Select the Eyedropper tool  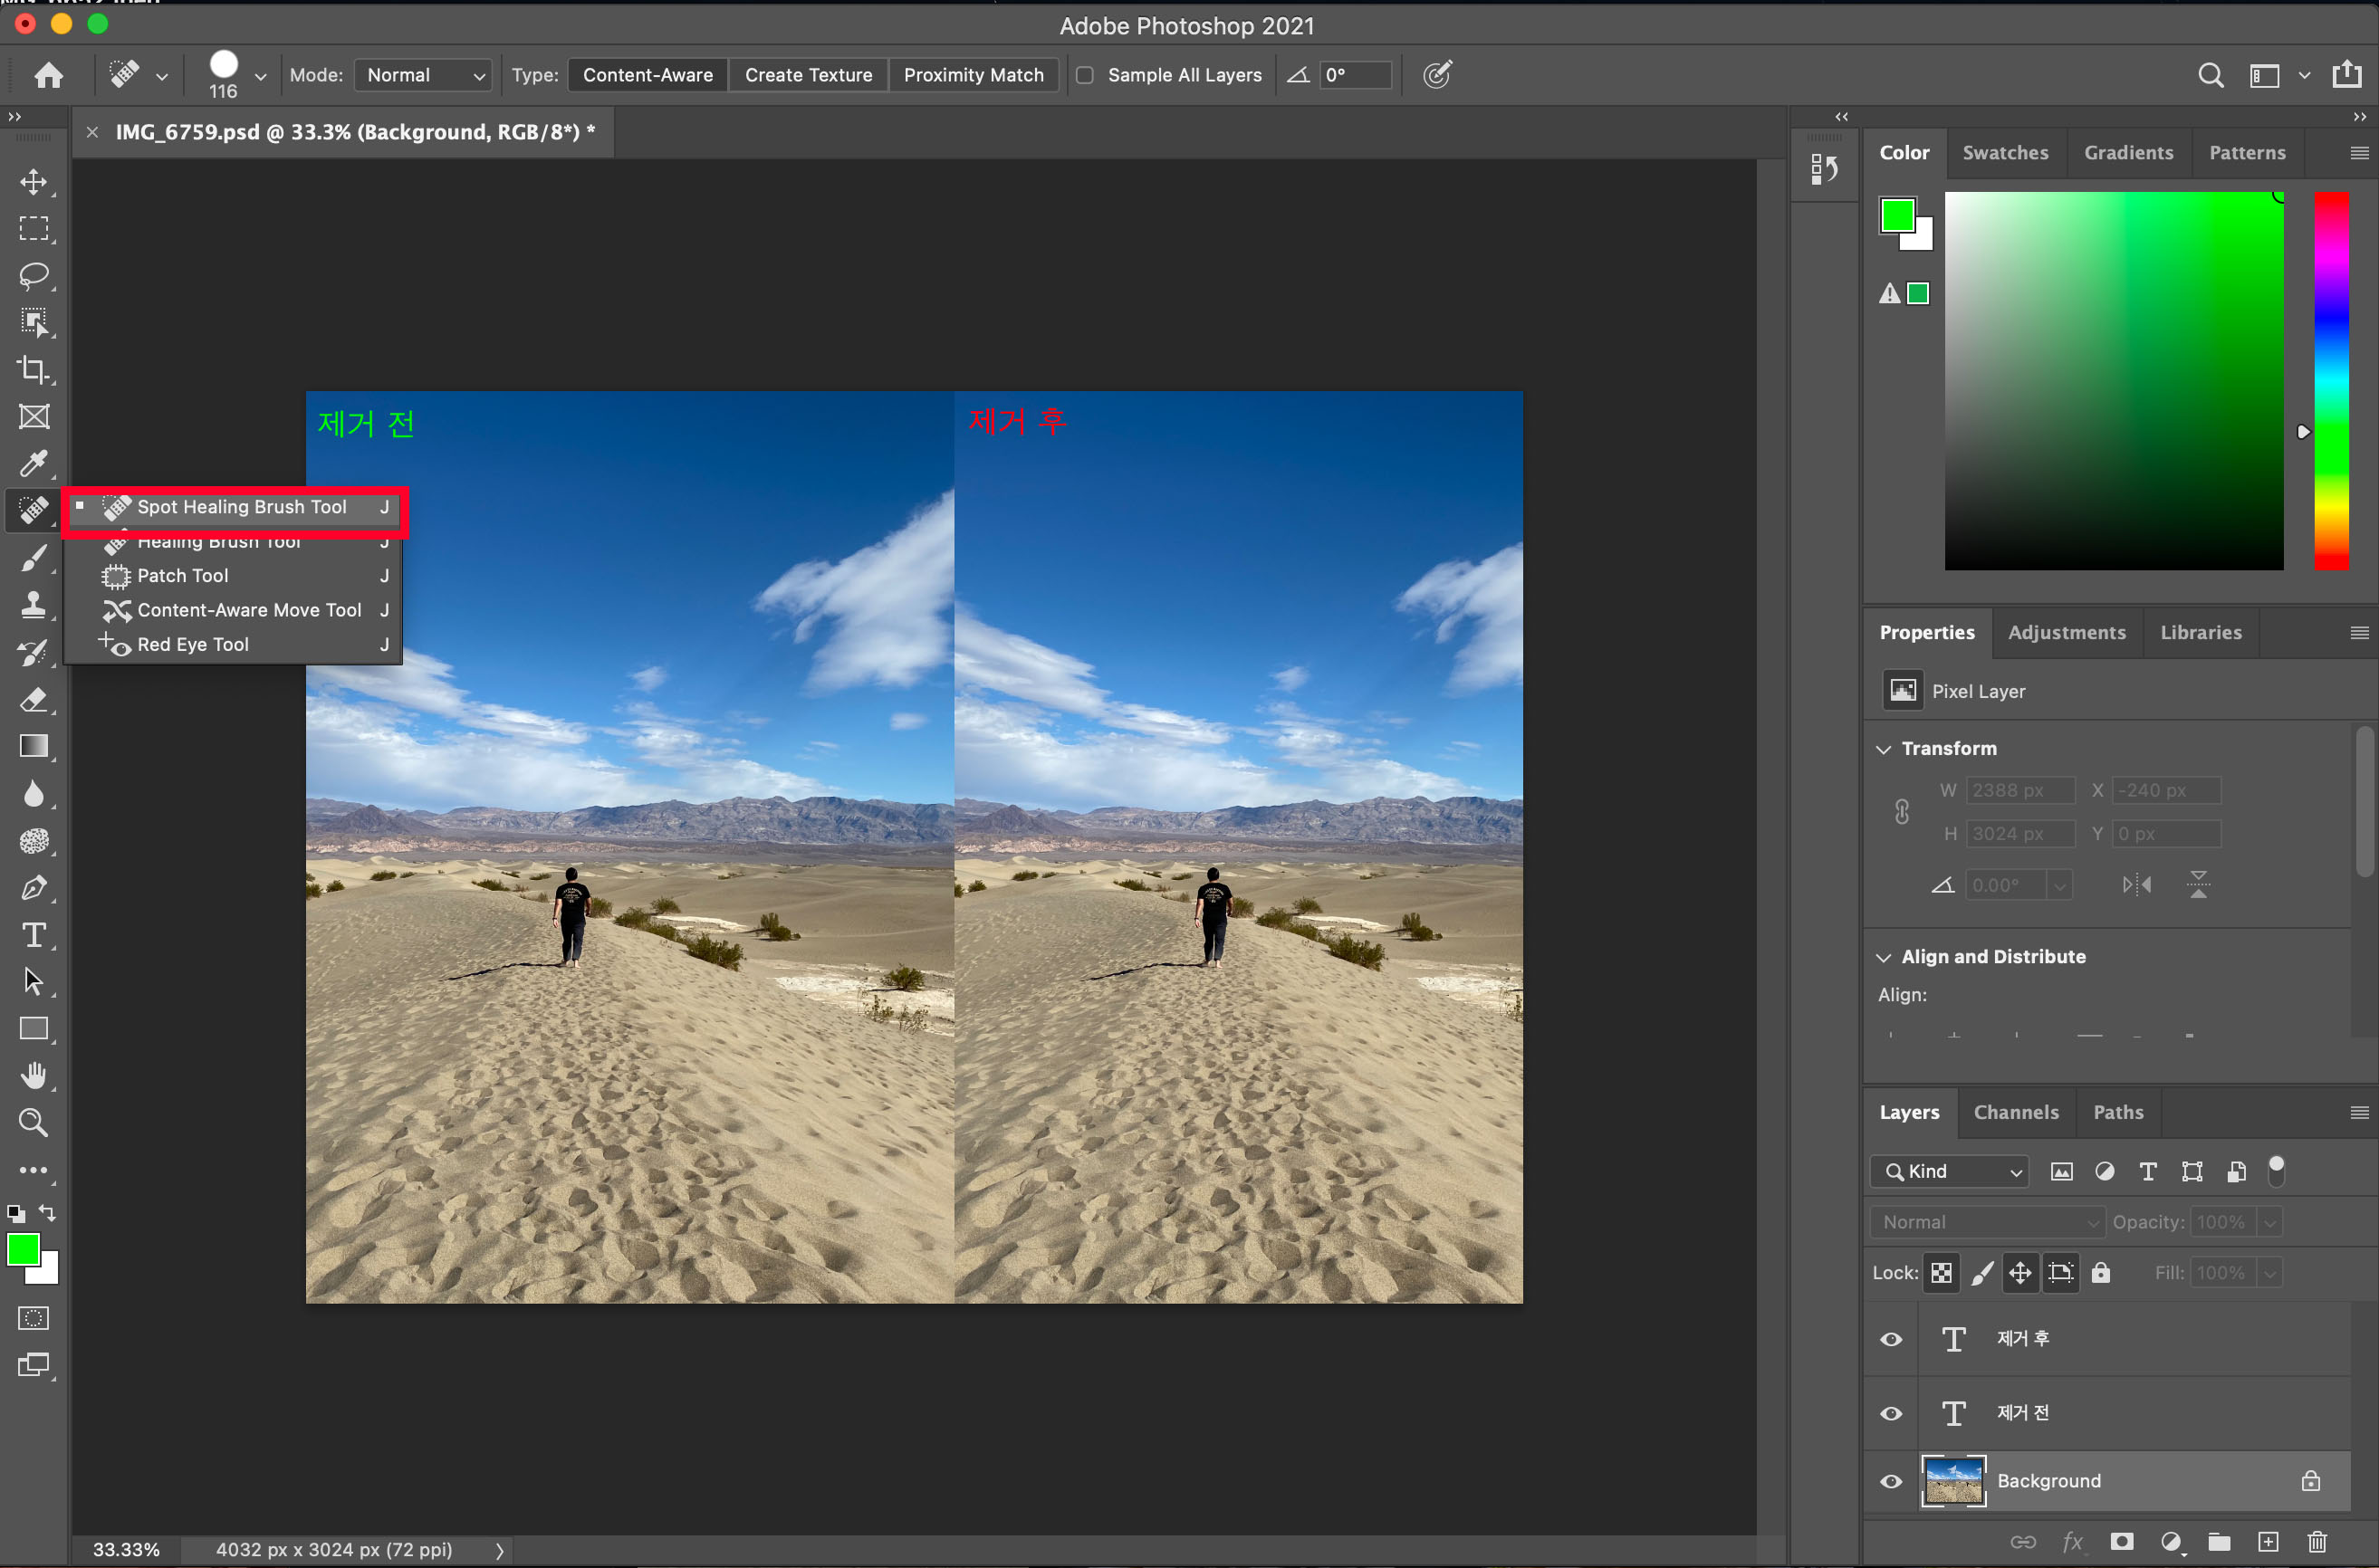(34, 463)
